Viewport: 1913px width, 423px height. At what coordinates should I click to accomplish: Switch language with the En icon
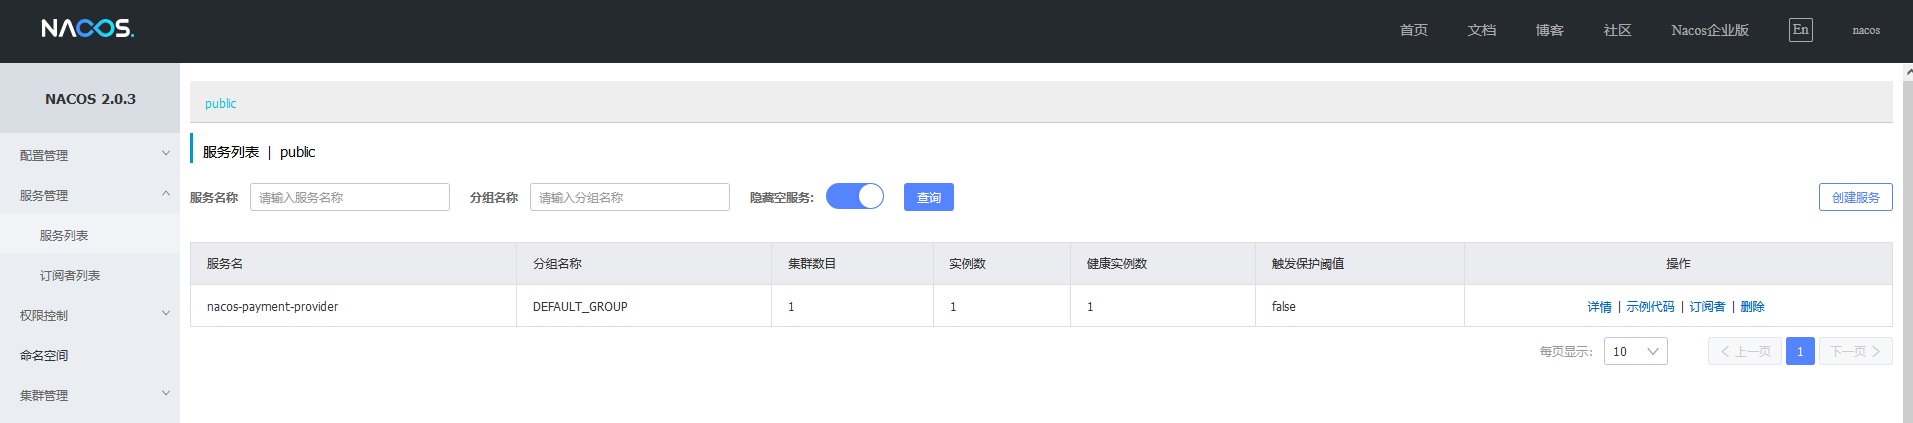pos(1800,30)
